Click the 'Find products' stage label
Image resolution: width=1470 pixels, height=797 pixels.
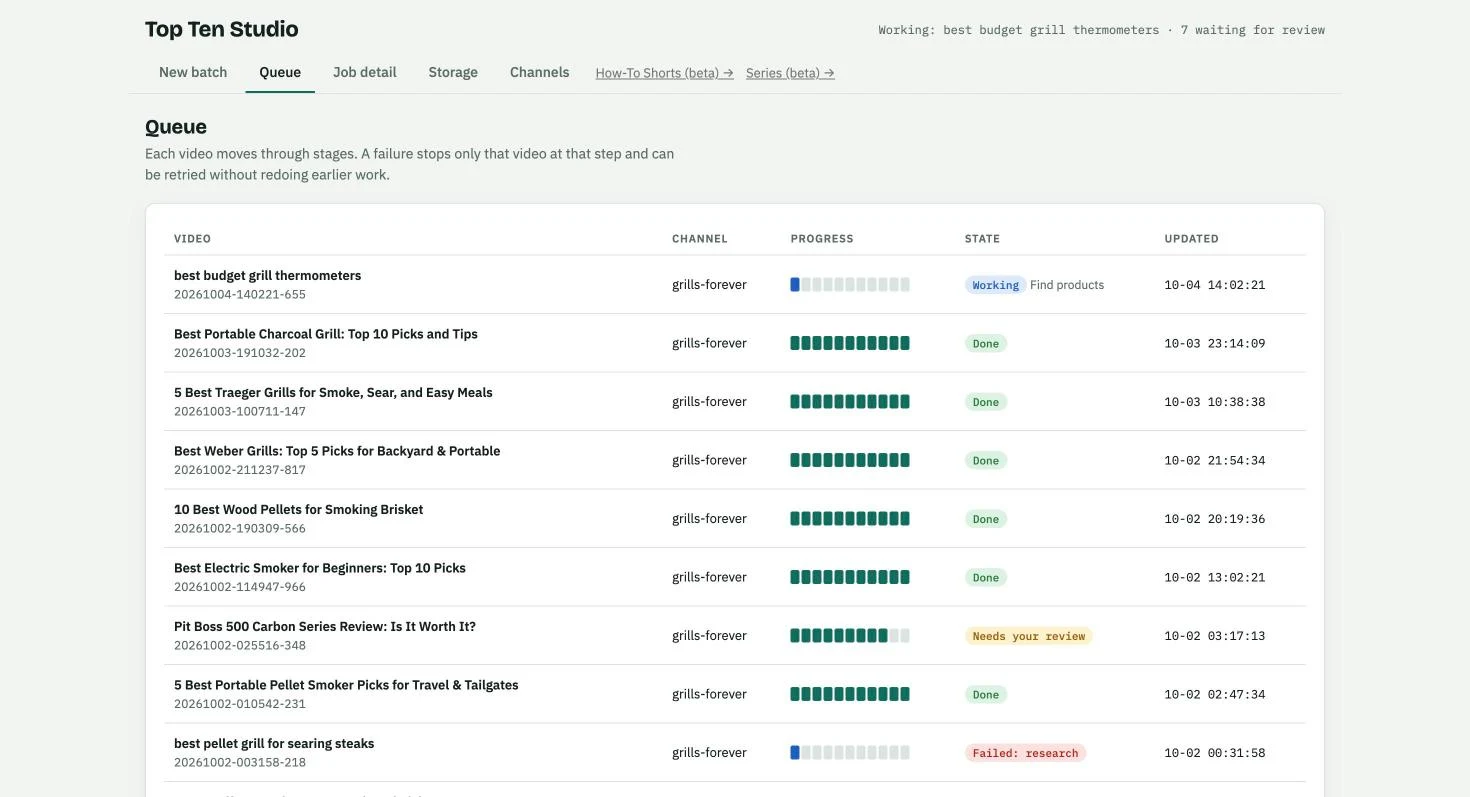coord(1067,285)
